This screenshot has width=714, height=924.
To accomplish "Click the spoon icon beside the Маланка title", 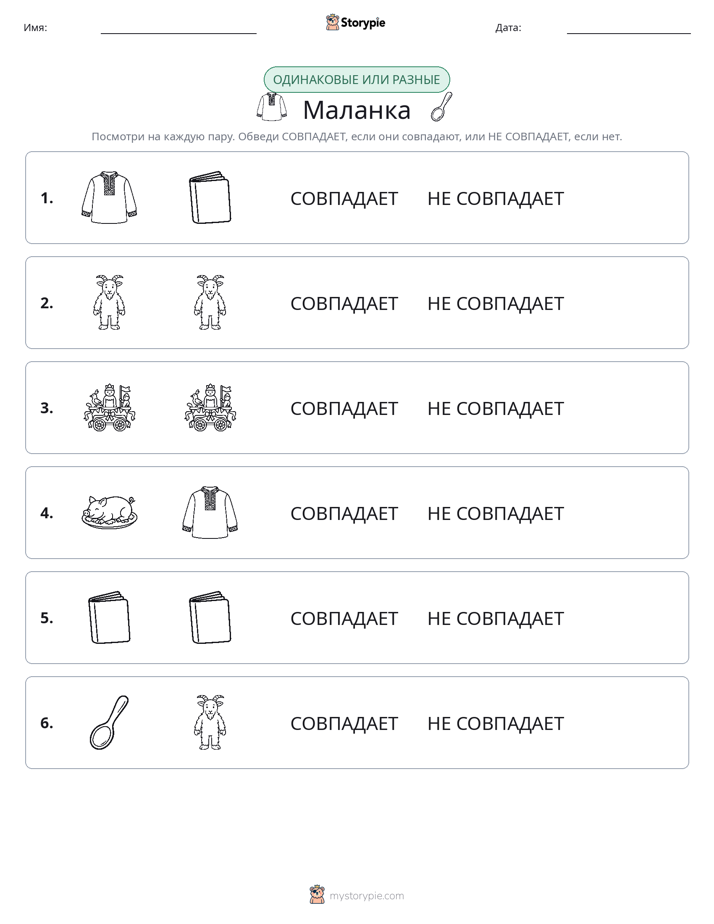I will tap(441, 107).
